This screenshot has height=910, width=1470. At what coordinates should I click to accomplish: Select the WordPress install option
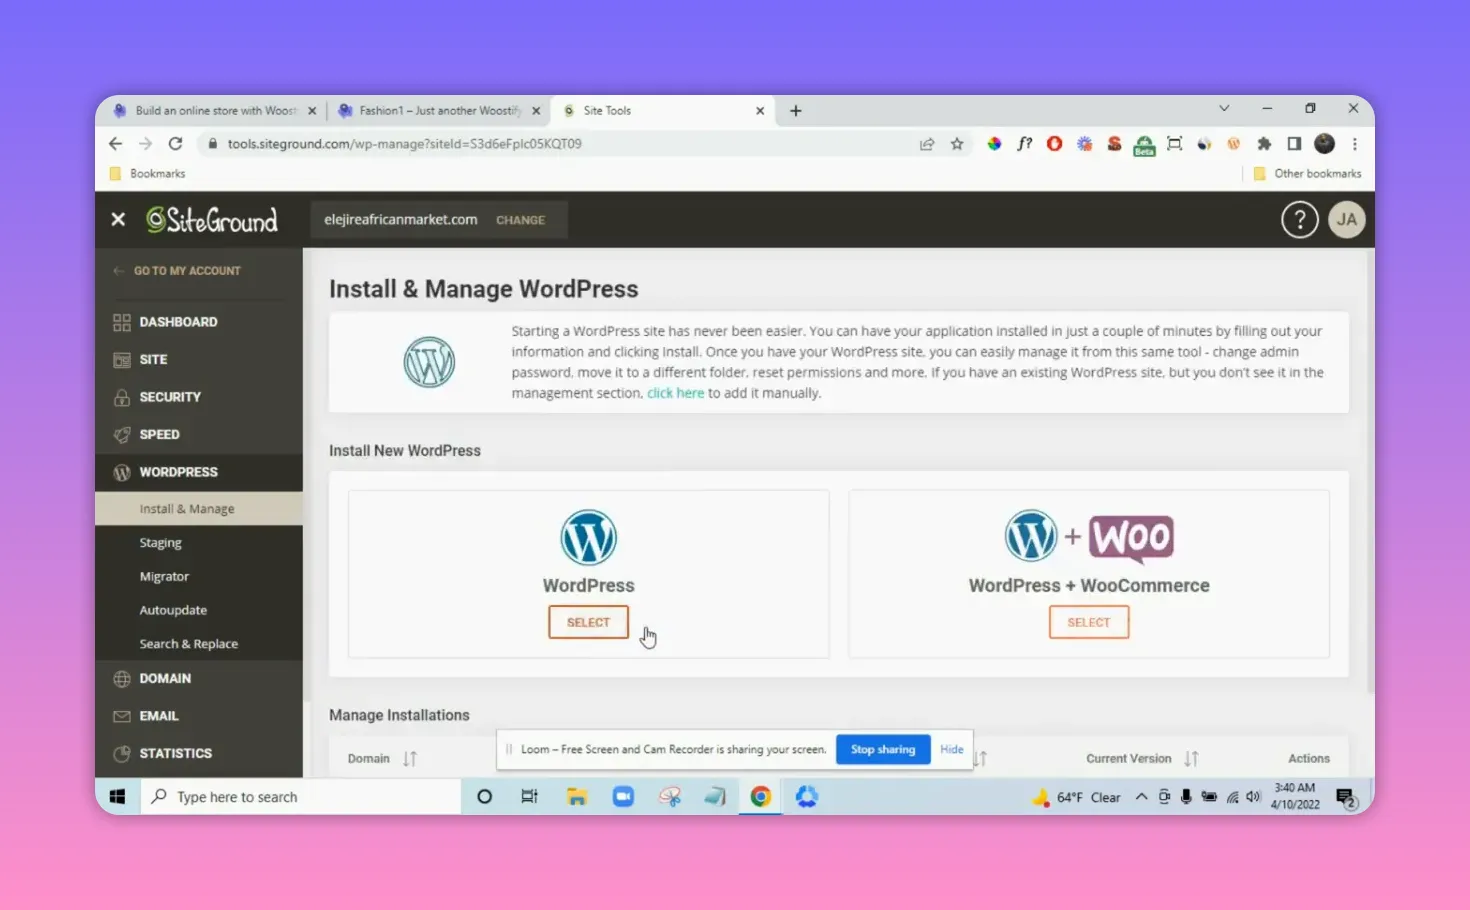coord(588,621)
